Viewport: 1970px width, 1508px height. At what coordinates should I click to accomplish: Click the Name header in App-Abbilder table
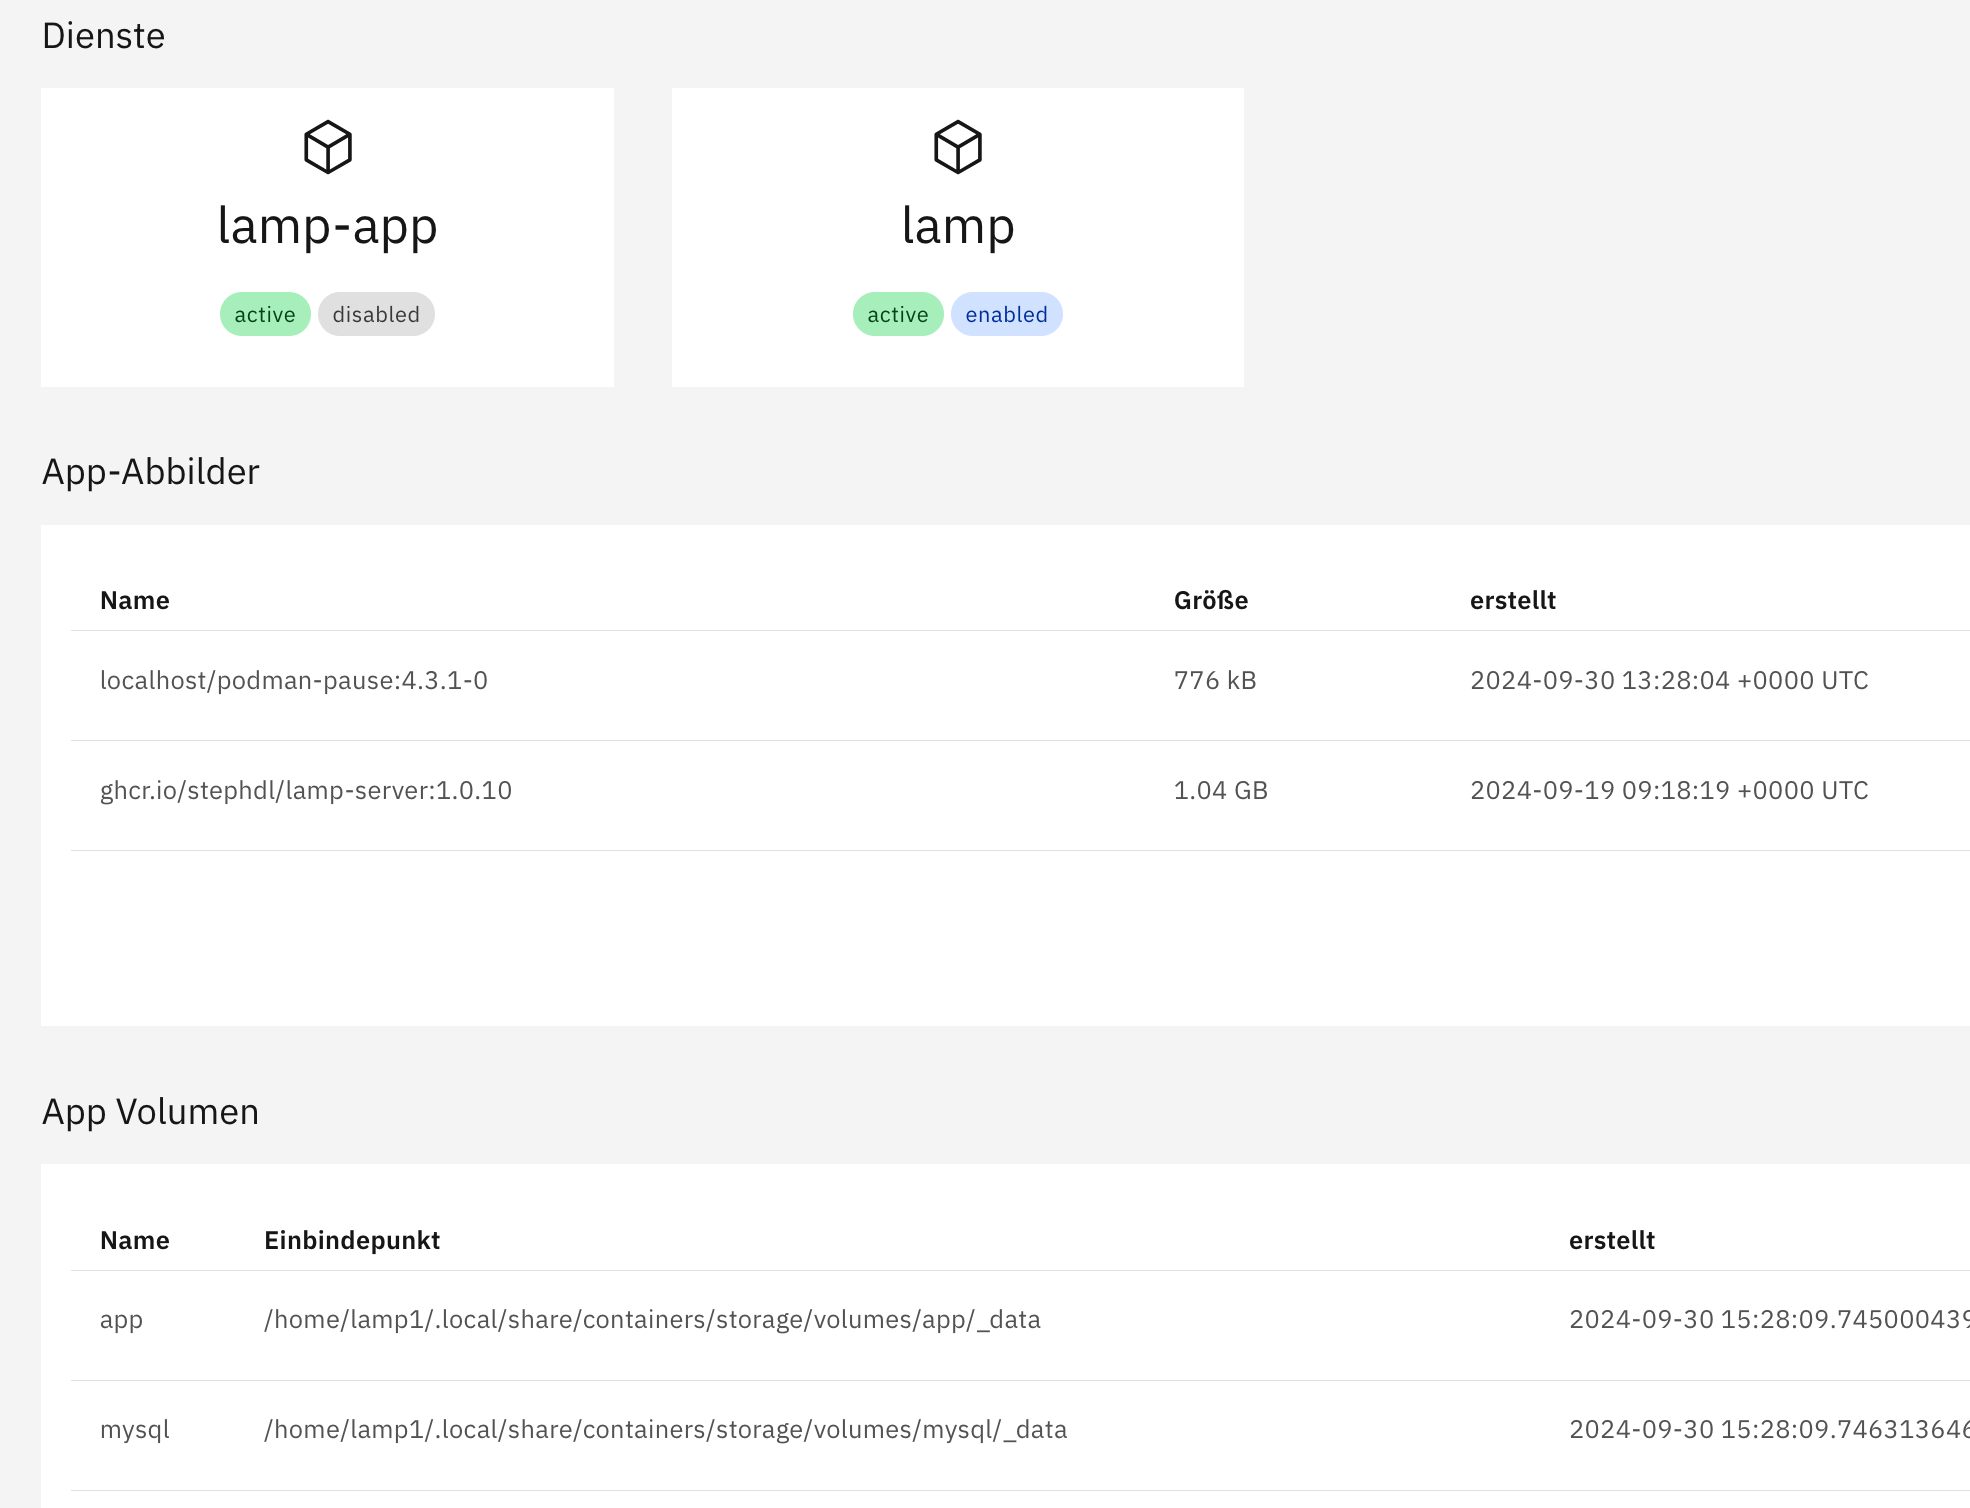pos(135,600)
